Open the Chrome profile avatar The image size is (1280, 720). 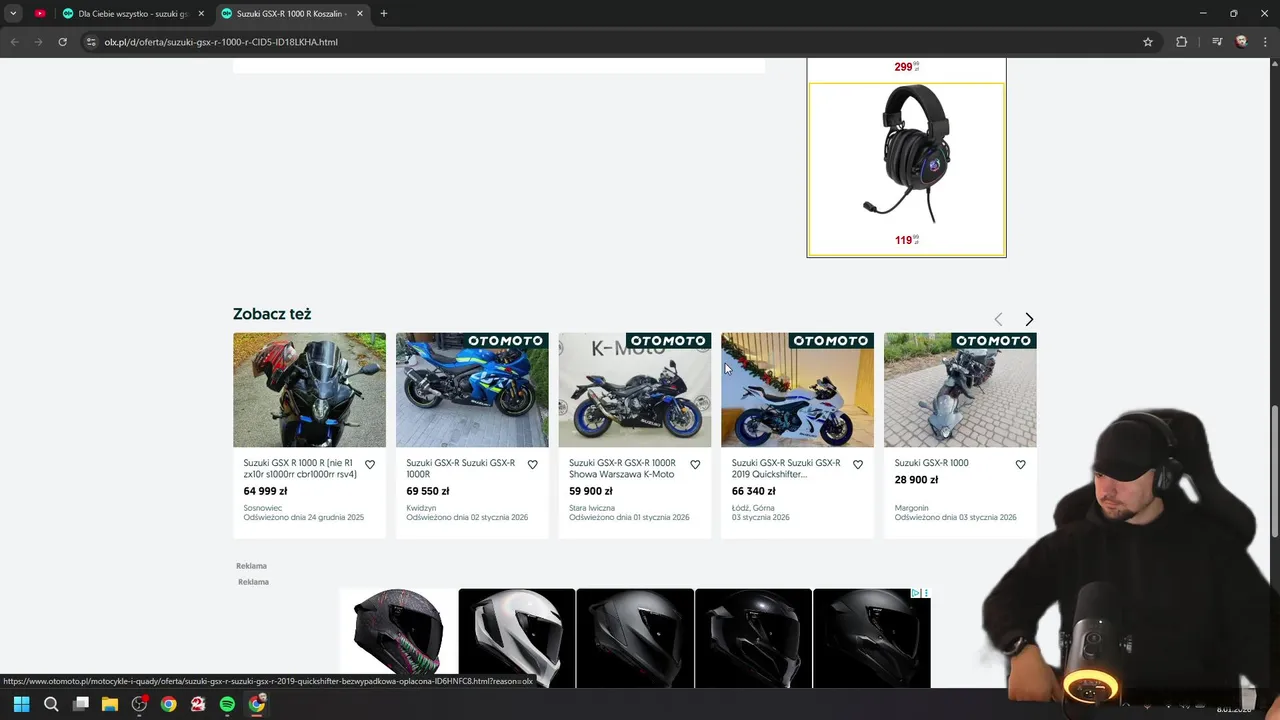point(1242,42)
